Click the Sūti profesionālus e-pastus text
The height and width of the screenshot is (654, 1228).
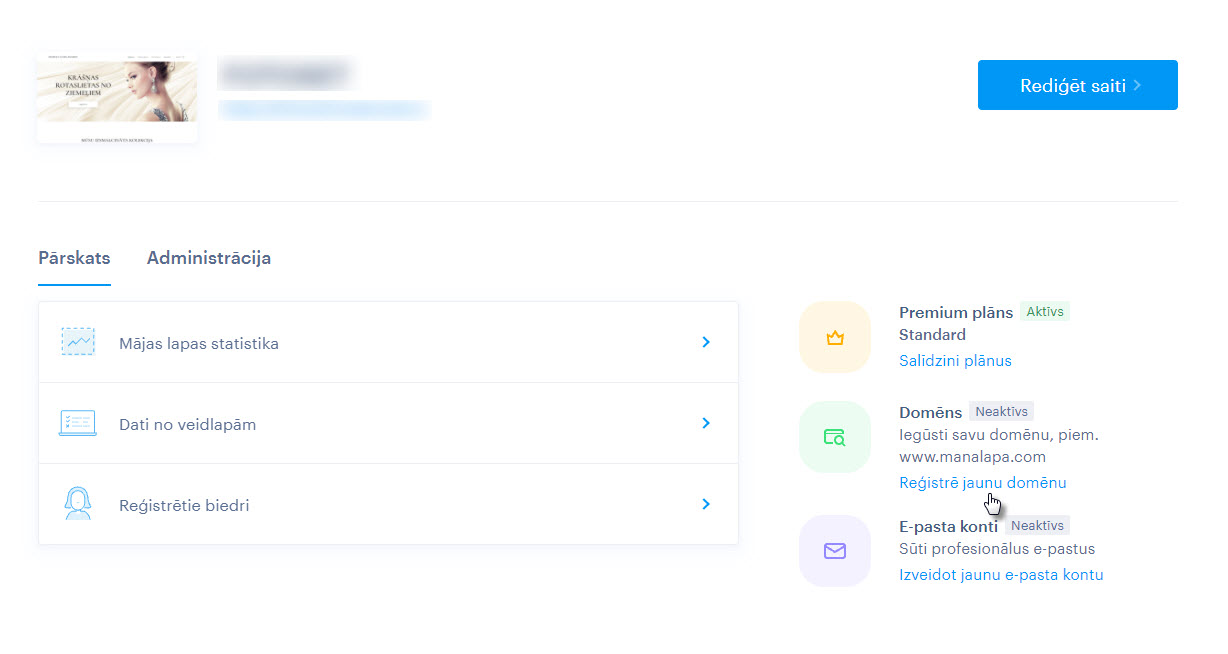point(997,548)
